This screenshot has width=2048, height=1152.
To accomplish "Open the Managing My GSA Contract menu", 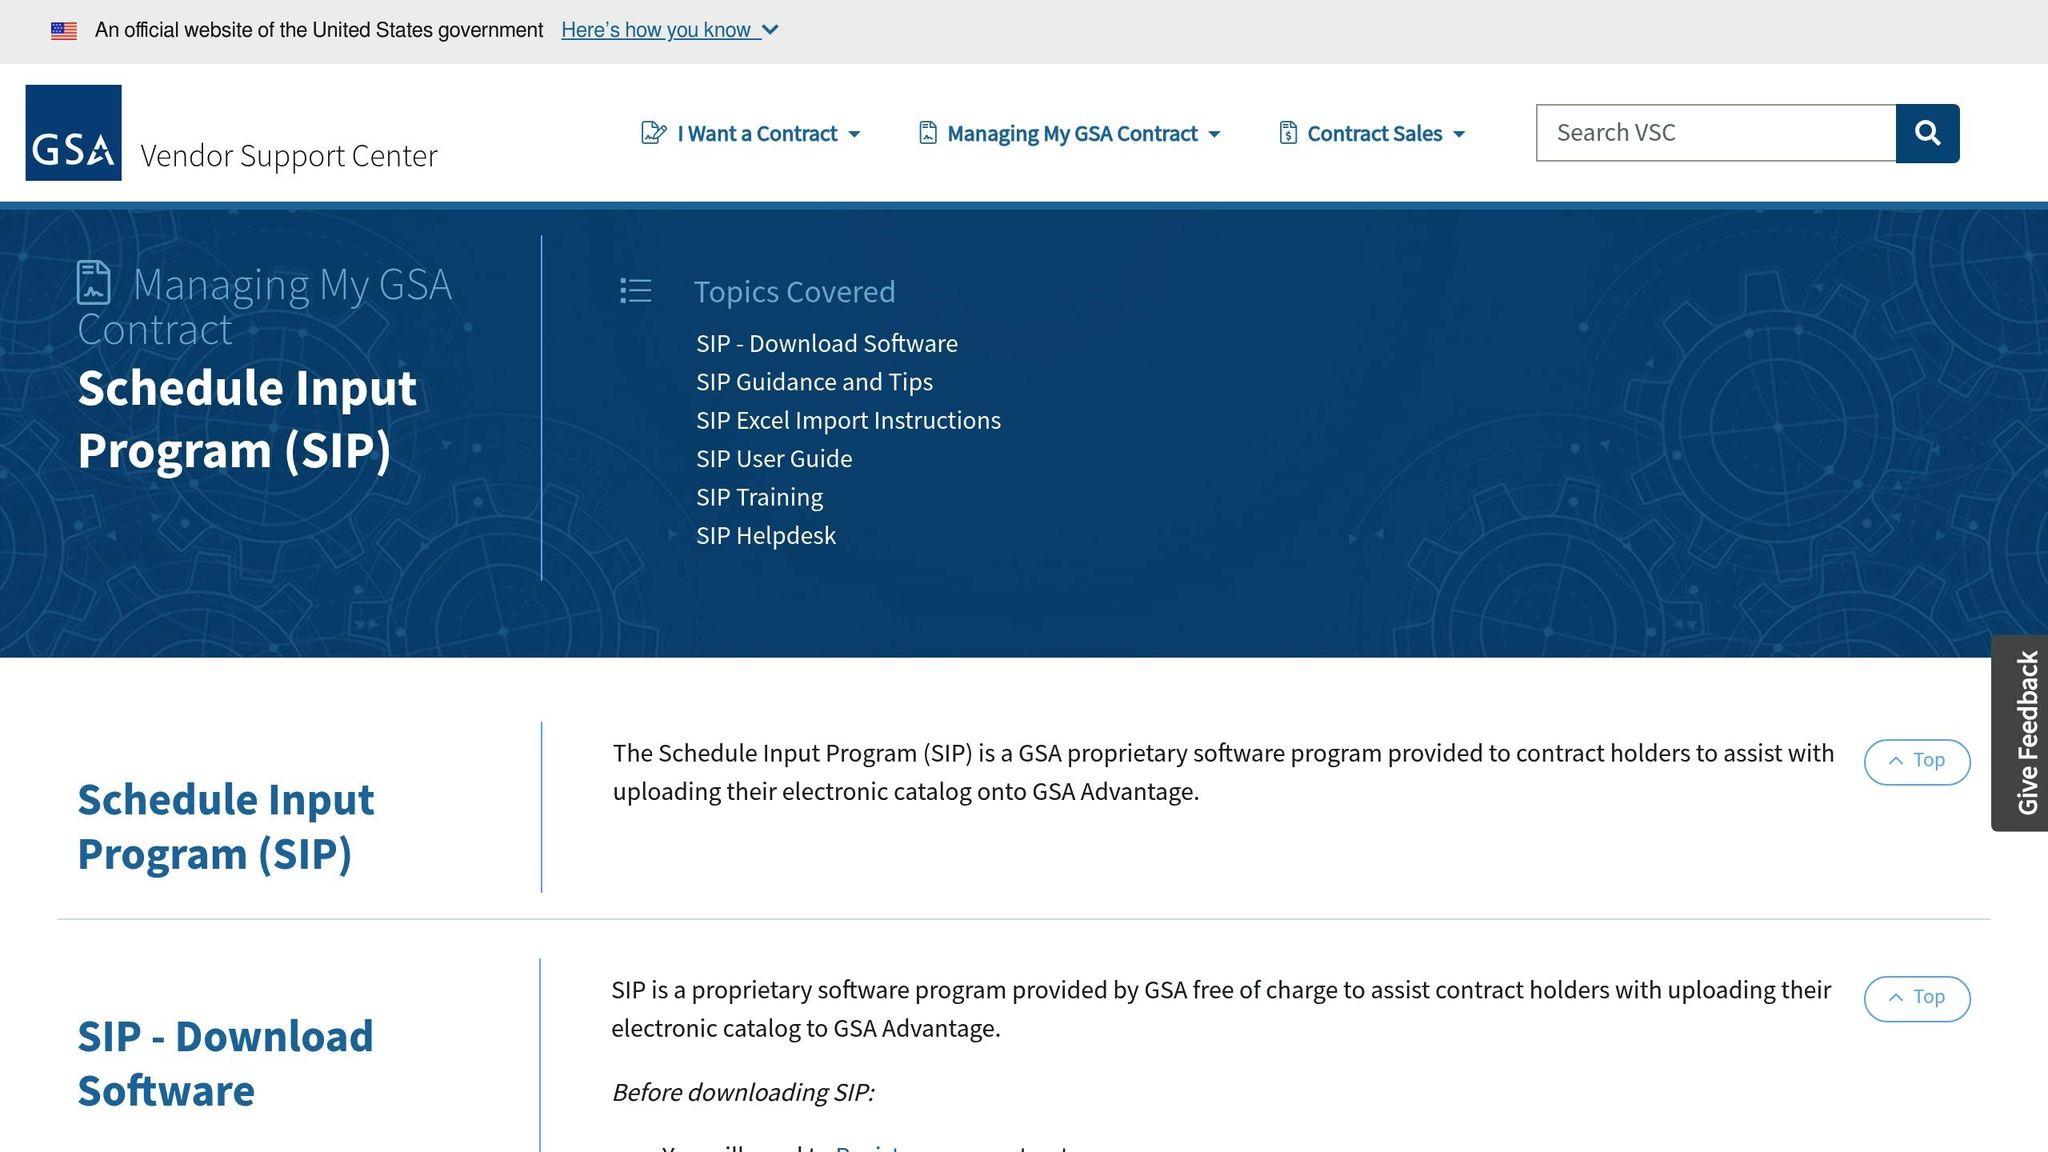I will click(x=1070, y=133).
